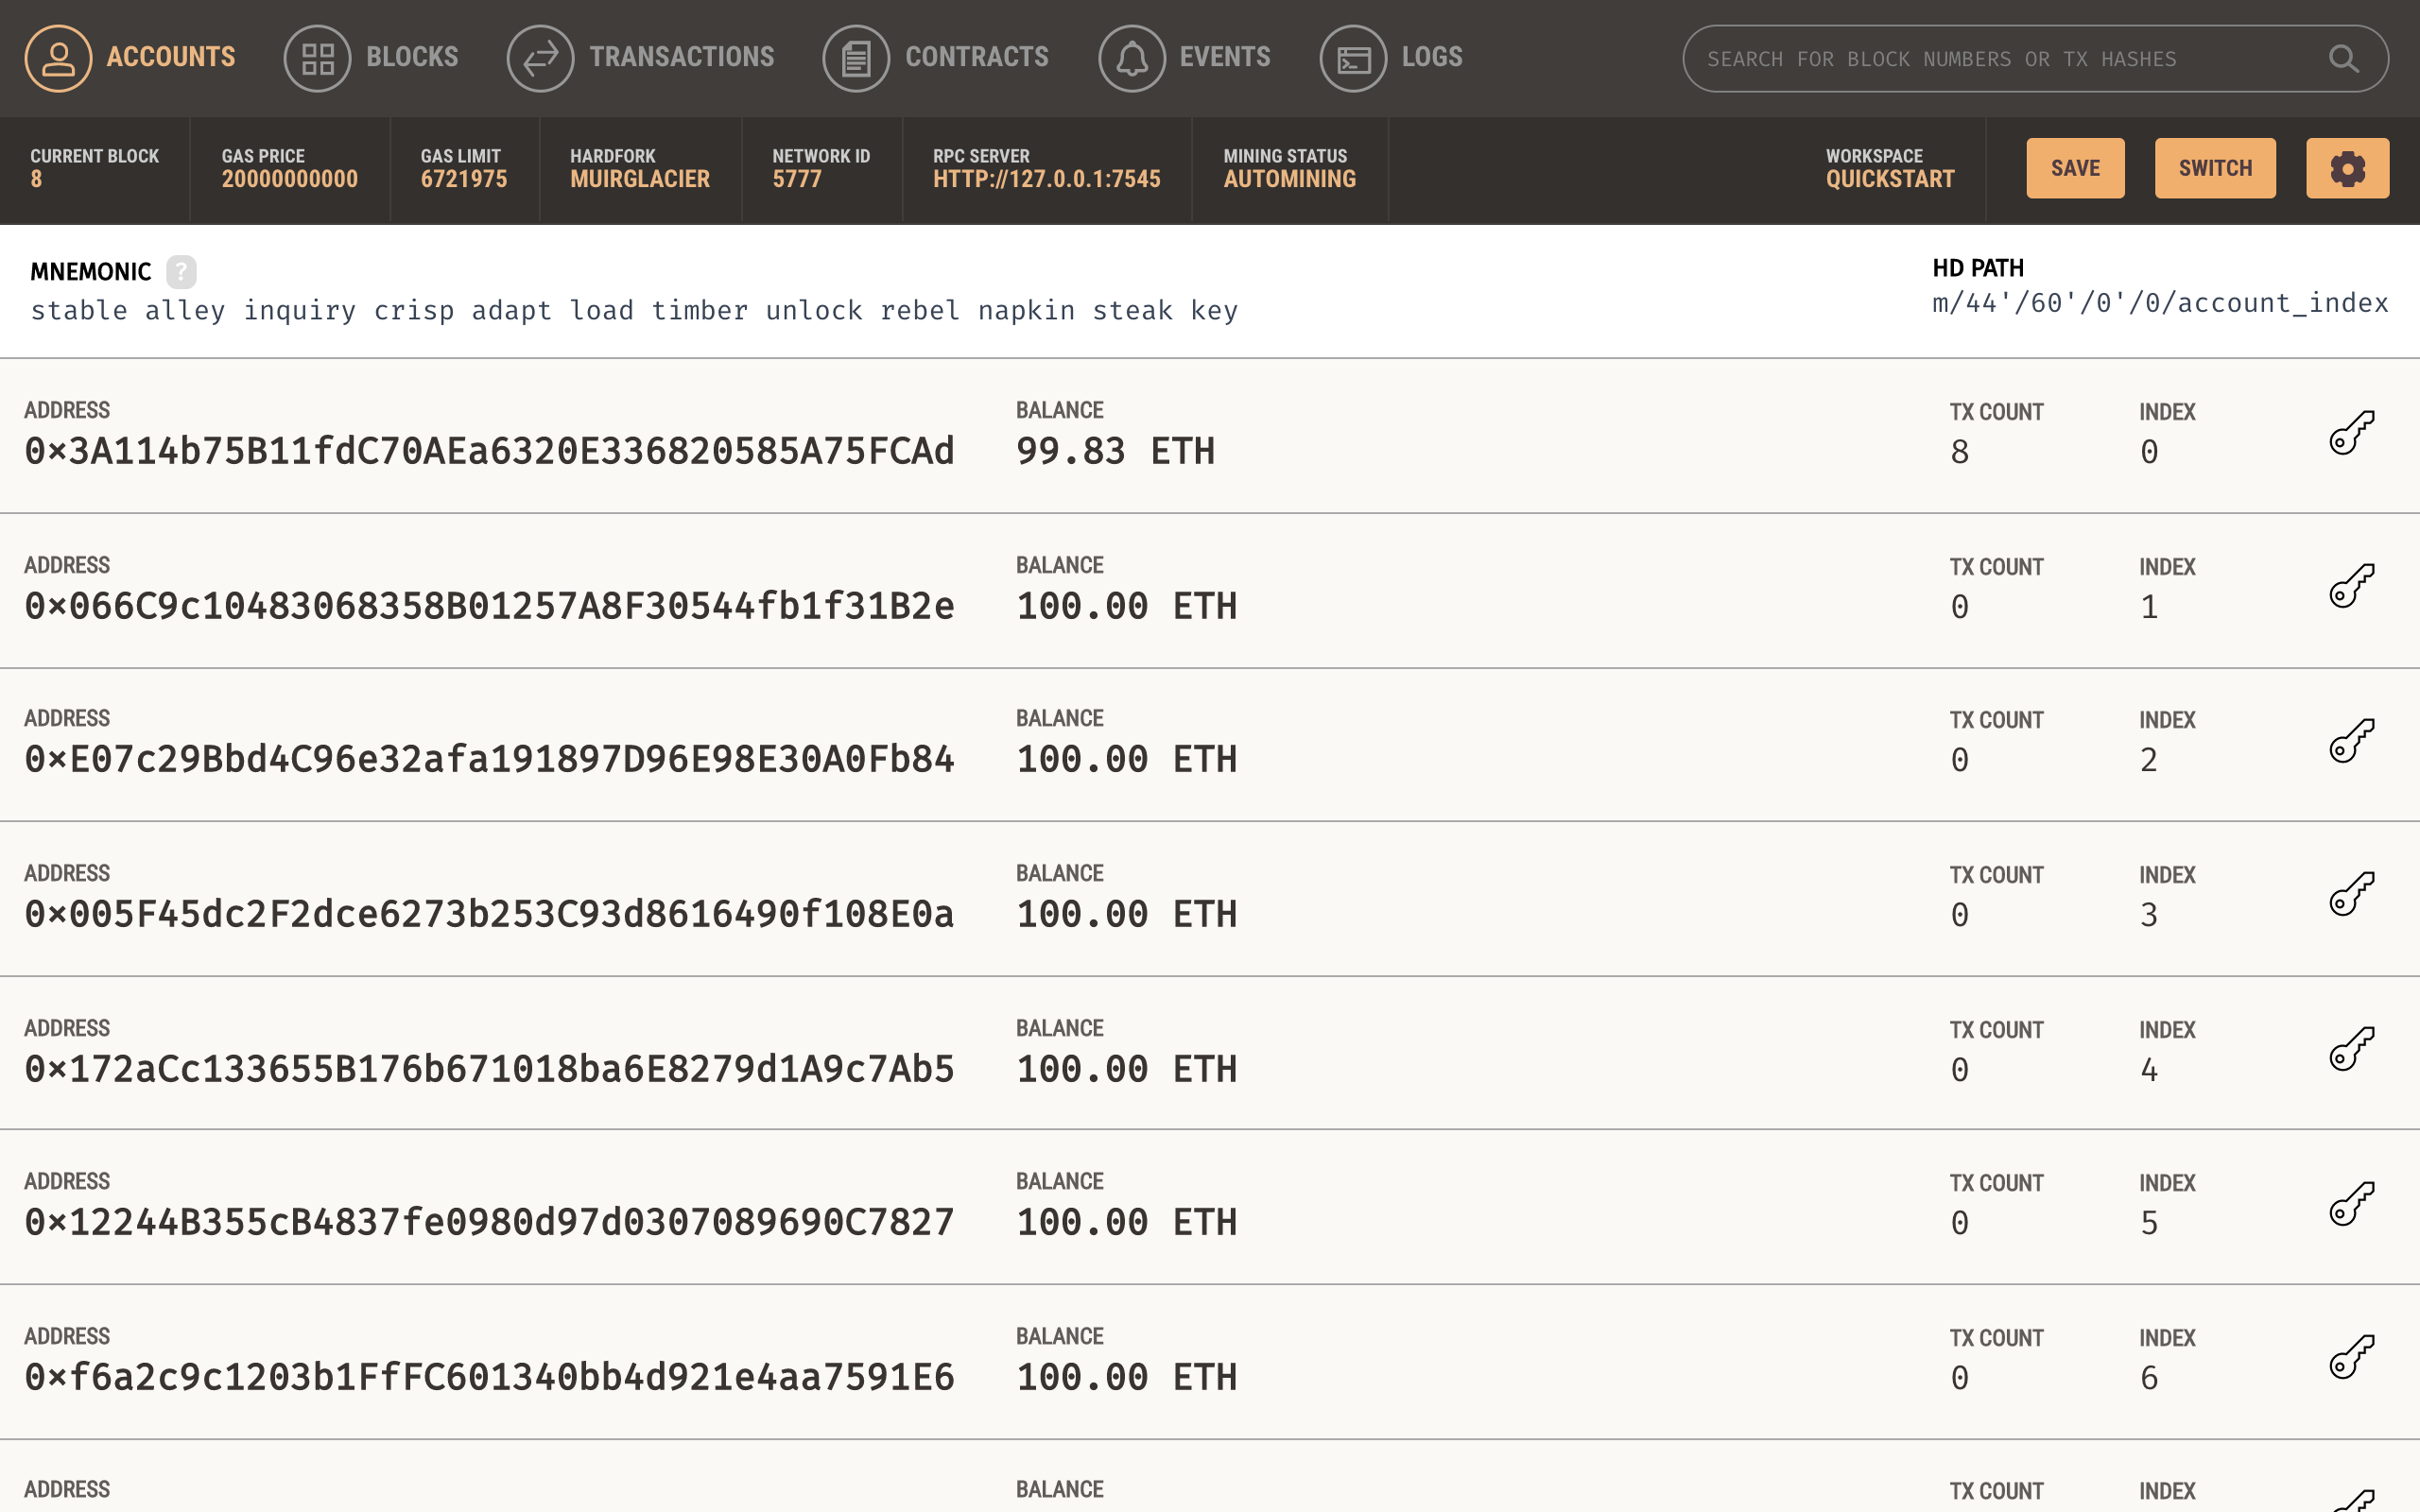Viewport: 2420px width, 1512px height.
Task: Show private key for index 1 account
Action: [x=2351, y=587]
